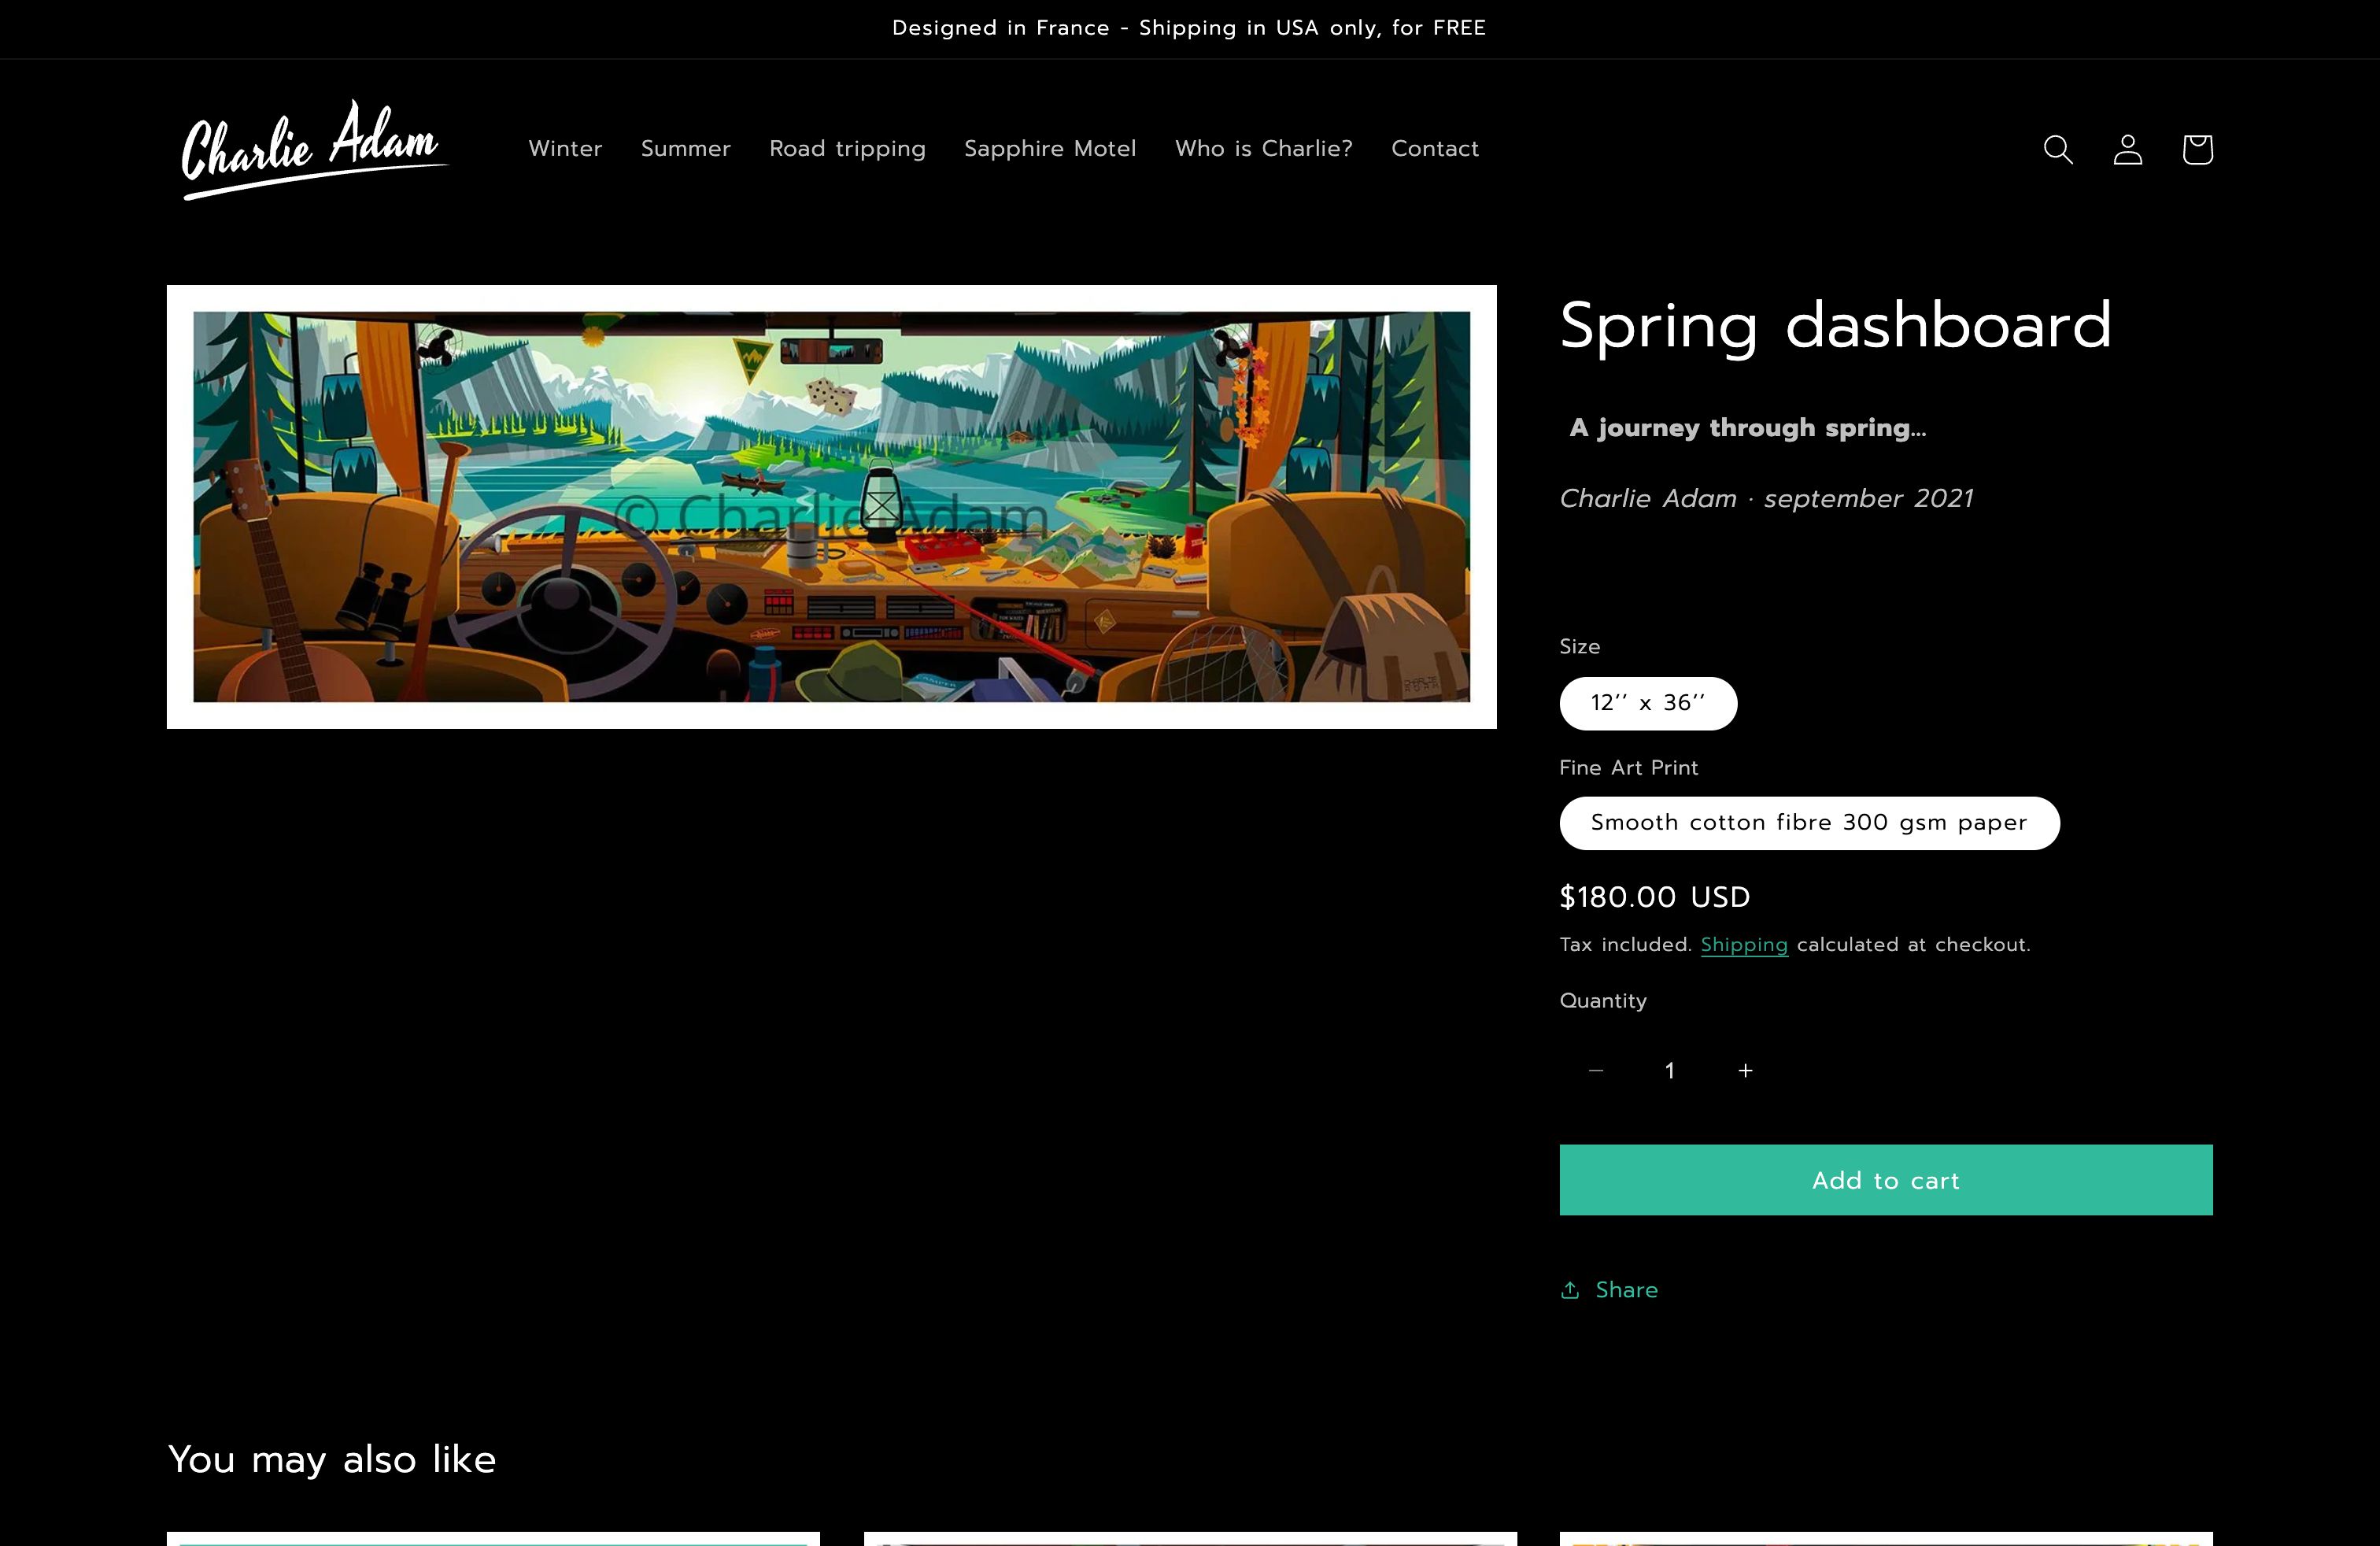Open the shopping cart bag icon

point(2197,149)
